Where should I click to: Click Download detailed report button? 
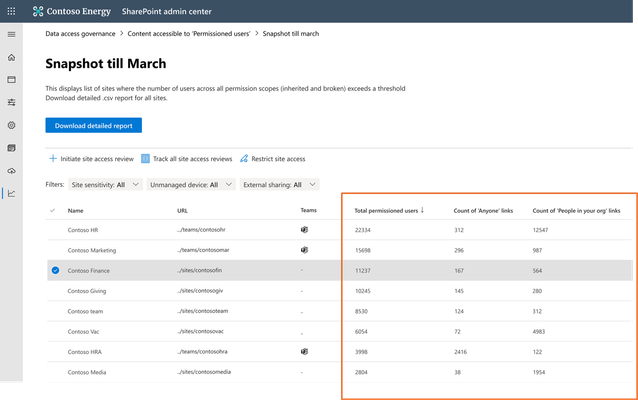(x=94, y=125)
